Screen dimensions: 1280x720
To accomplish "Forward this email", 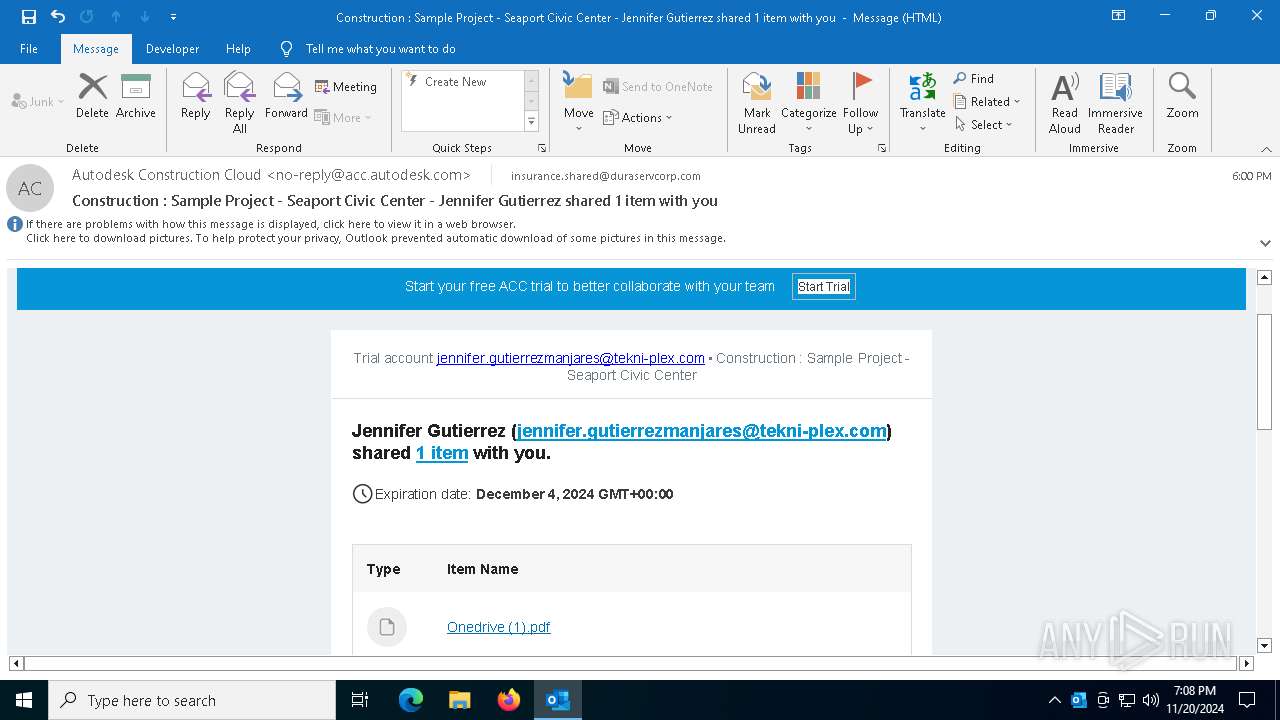I will 286,96.
